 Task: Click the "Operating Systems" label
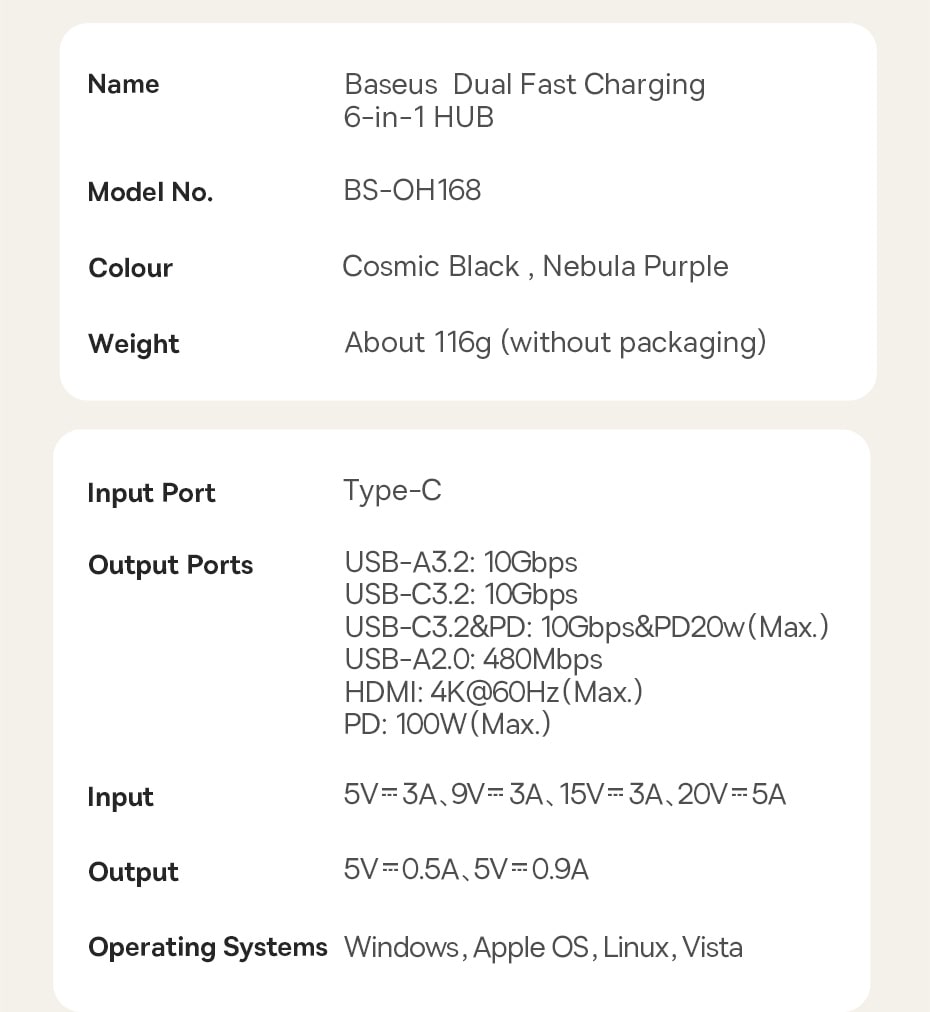point(207,947)
